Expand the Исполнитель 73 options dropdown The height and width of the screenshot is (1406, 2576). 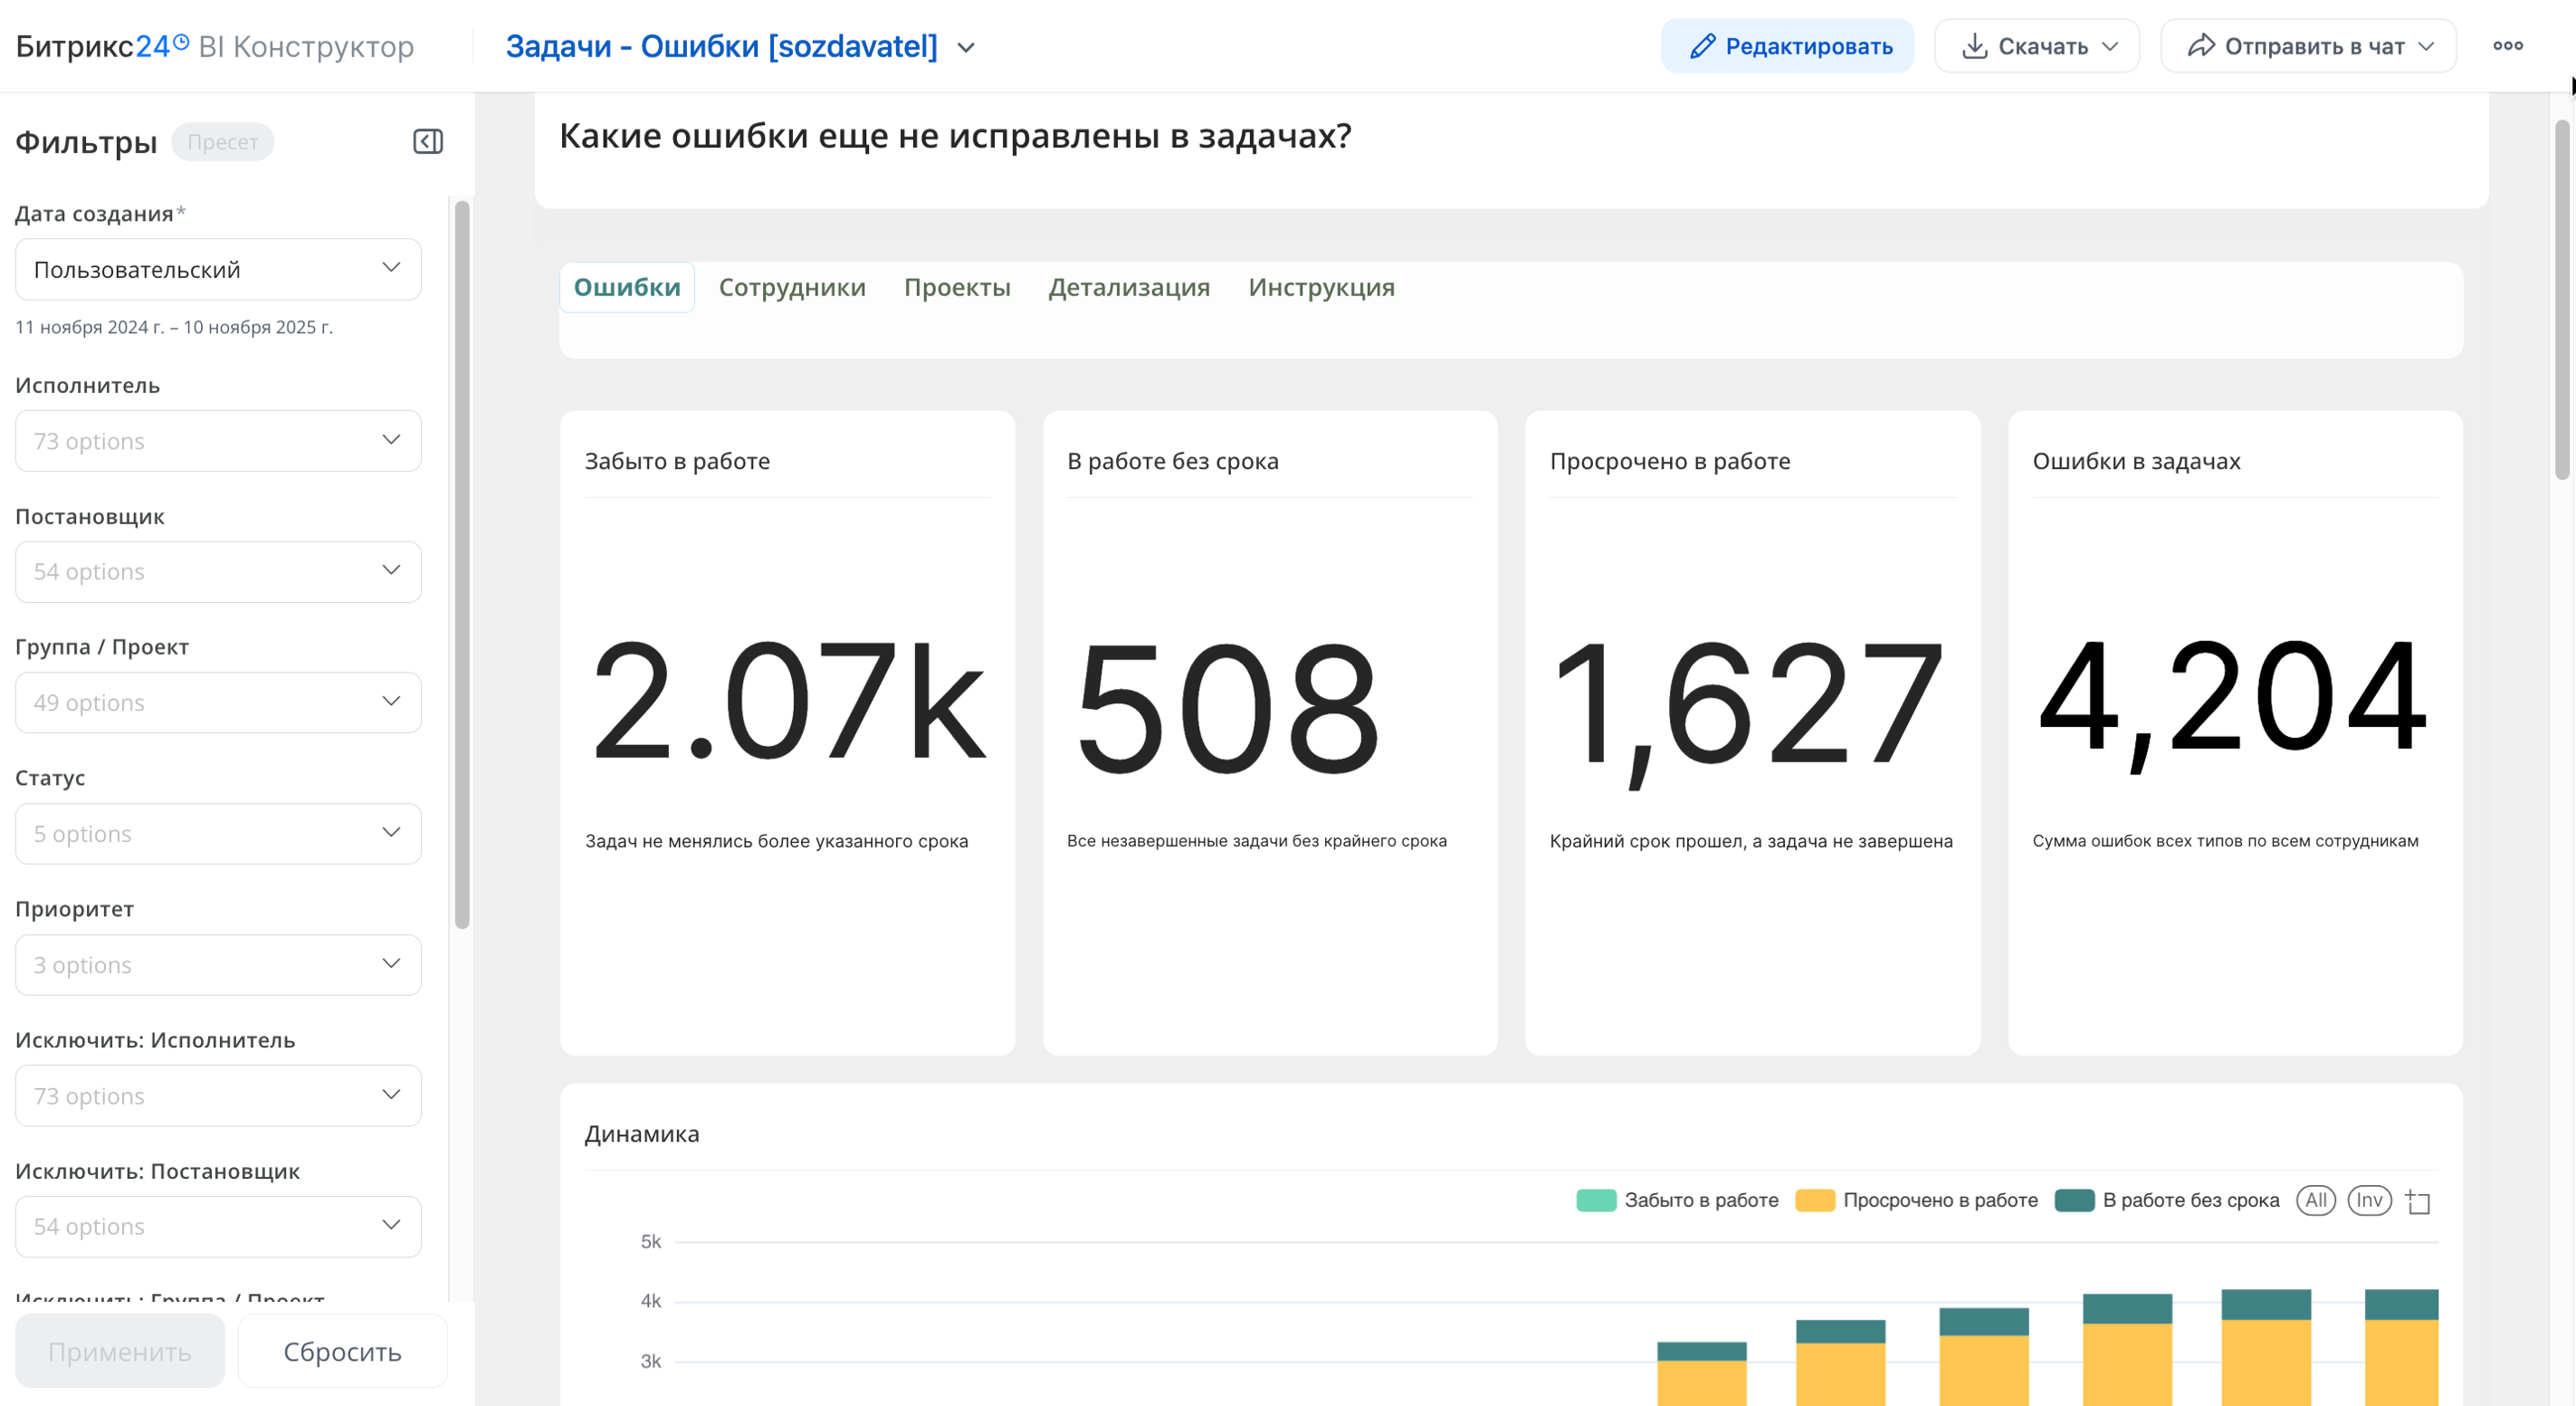click(218, 441)
